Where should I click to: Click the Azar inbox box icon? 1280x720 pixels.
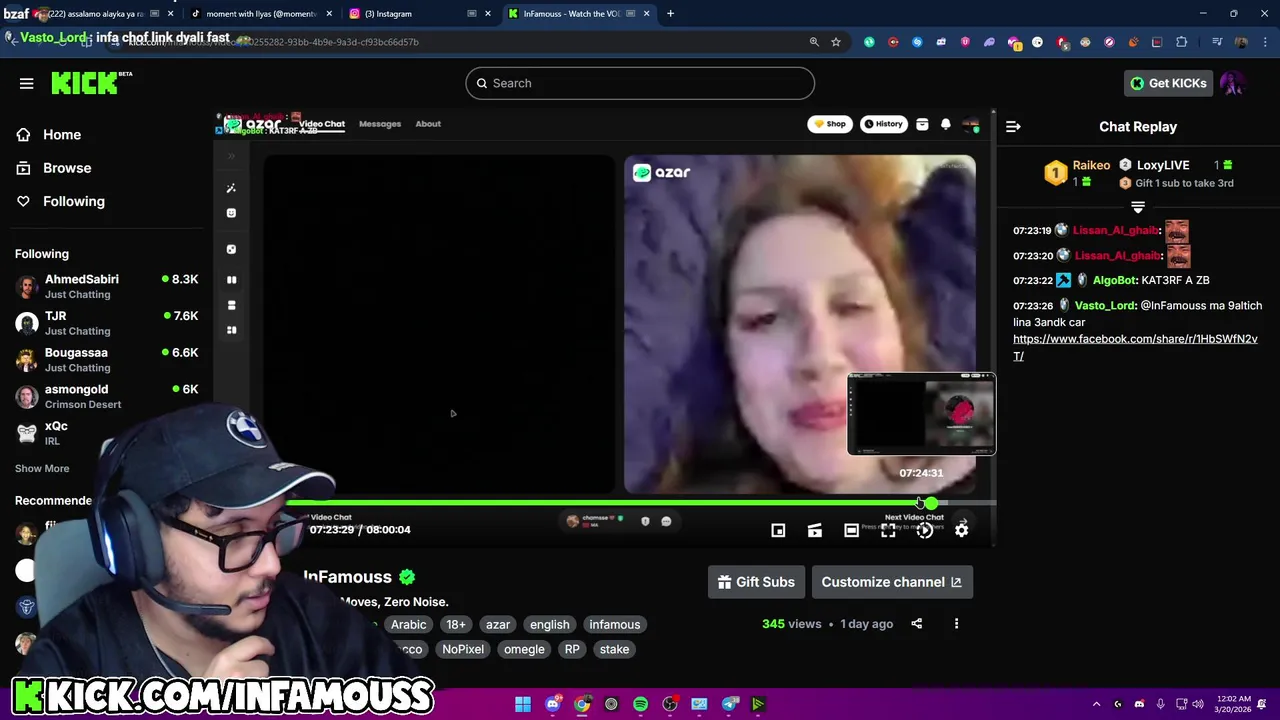tap(922, 124)
